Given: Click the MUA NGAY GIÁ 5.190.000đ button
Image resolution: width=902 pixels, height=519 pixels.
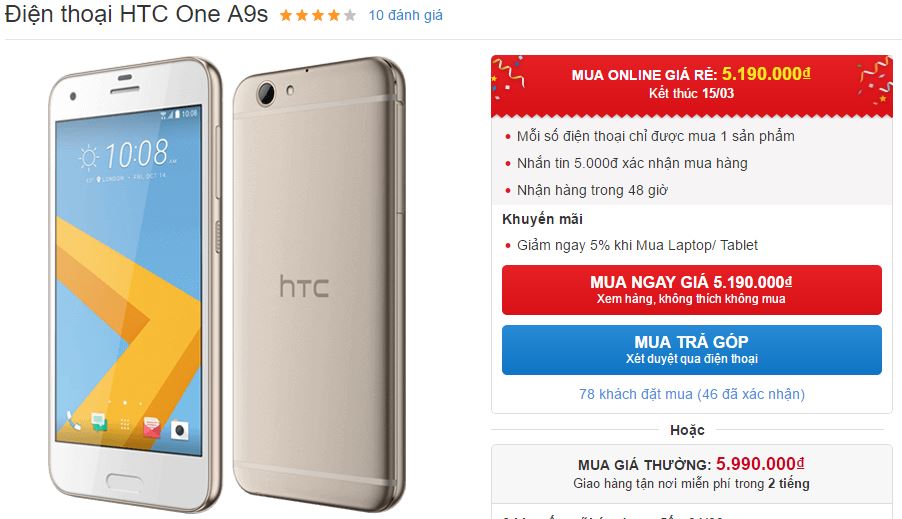Looking at the screenshot, I should point(691,290).
